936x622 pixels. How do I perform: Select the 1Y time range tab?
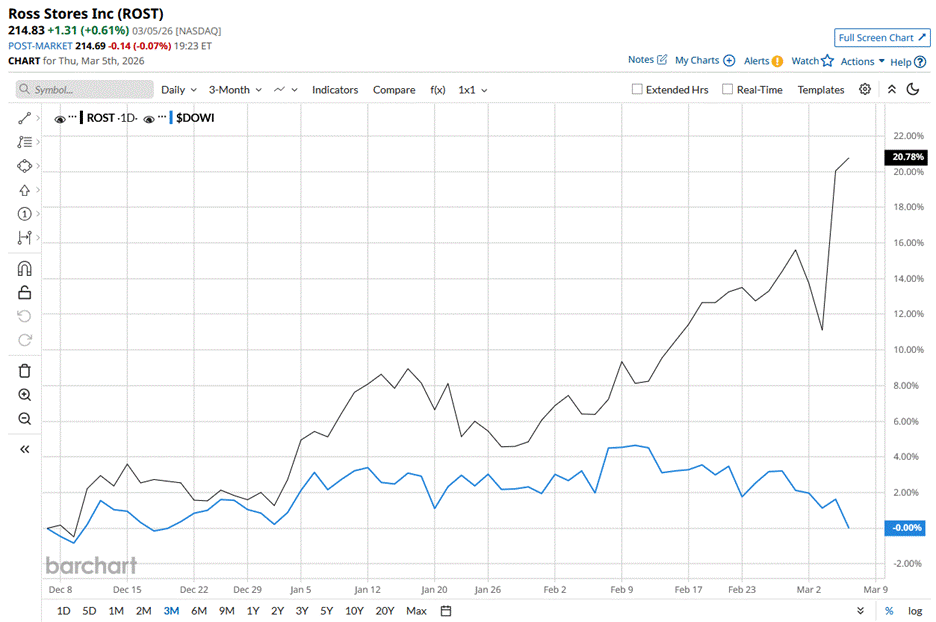(x=253, y=611)
